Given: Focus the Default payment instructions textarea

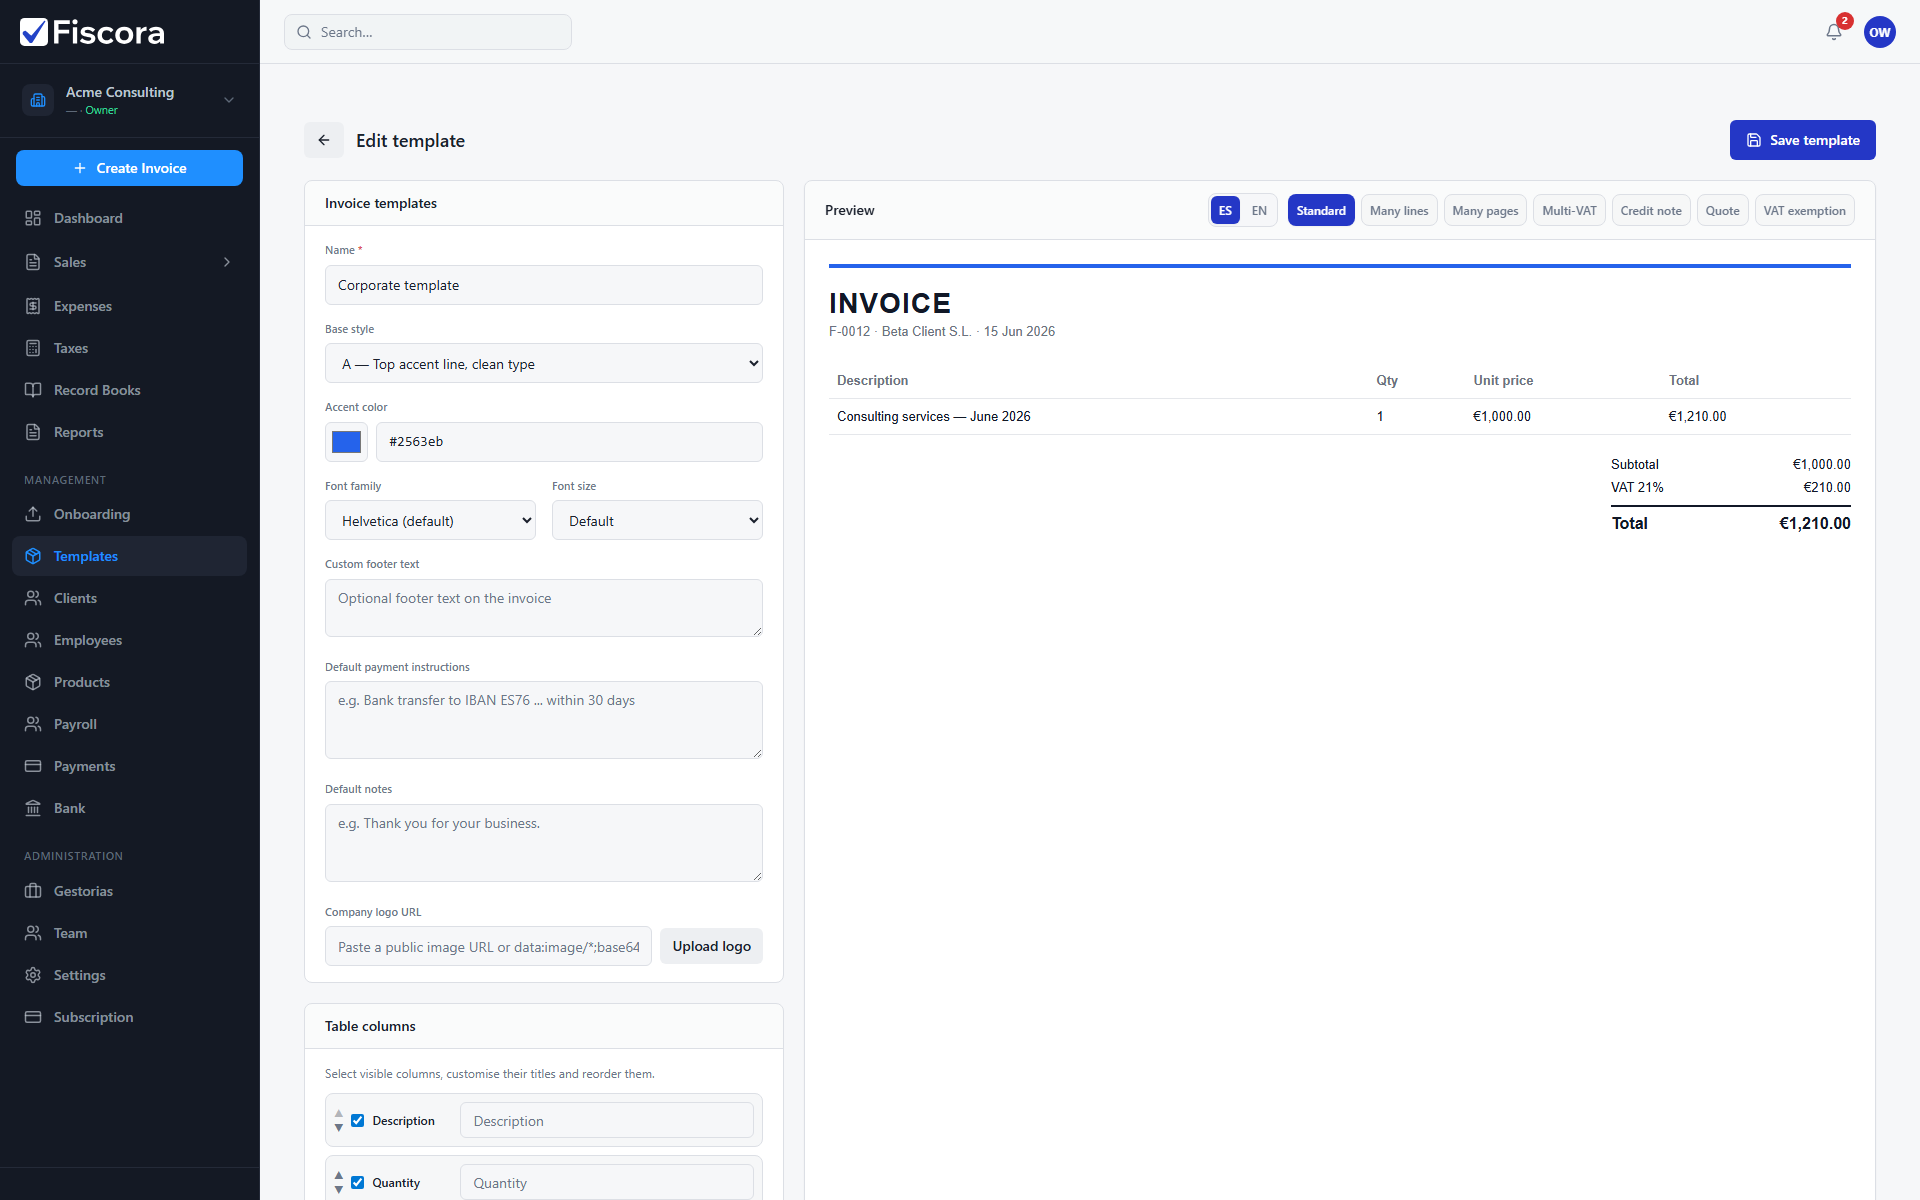Looking at the screenshot, I should 544,720.
